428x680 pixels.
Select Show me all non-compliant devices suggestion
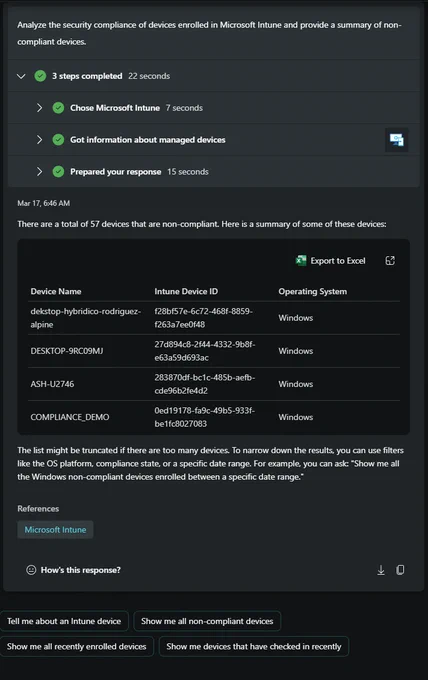coord(207,621)
